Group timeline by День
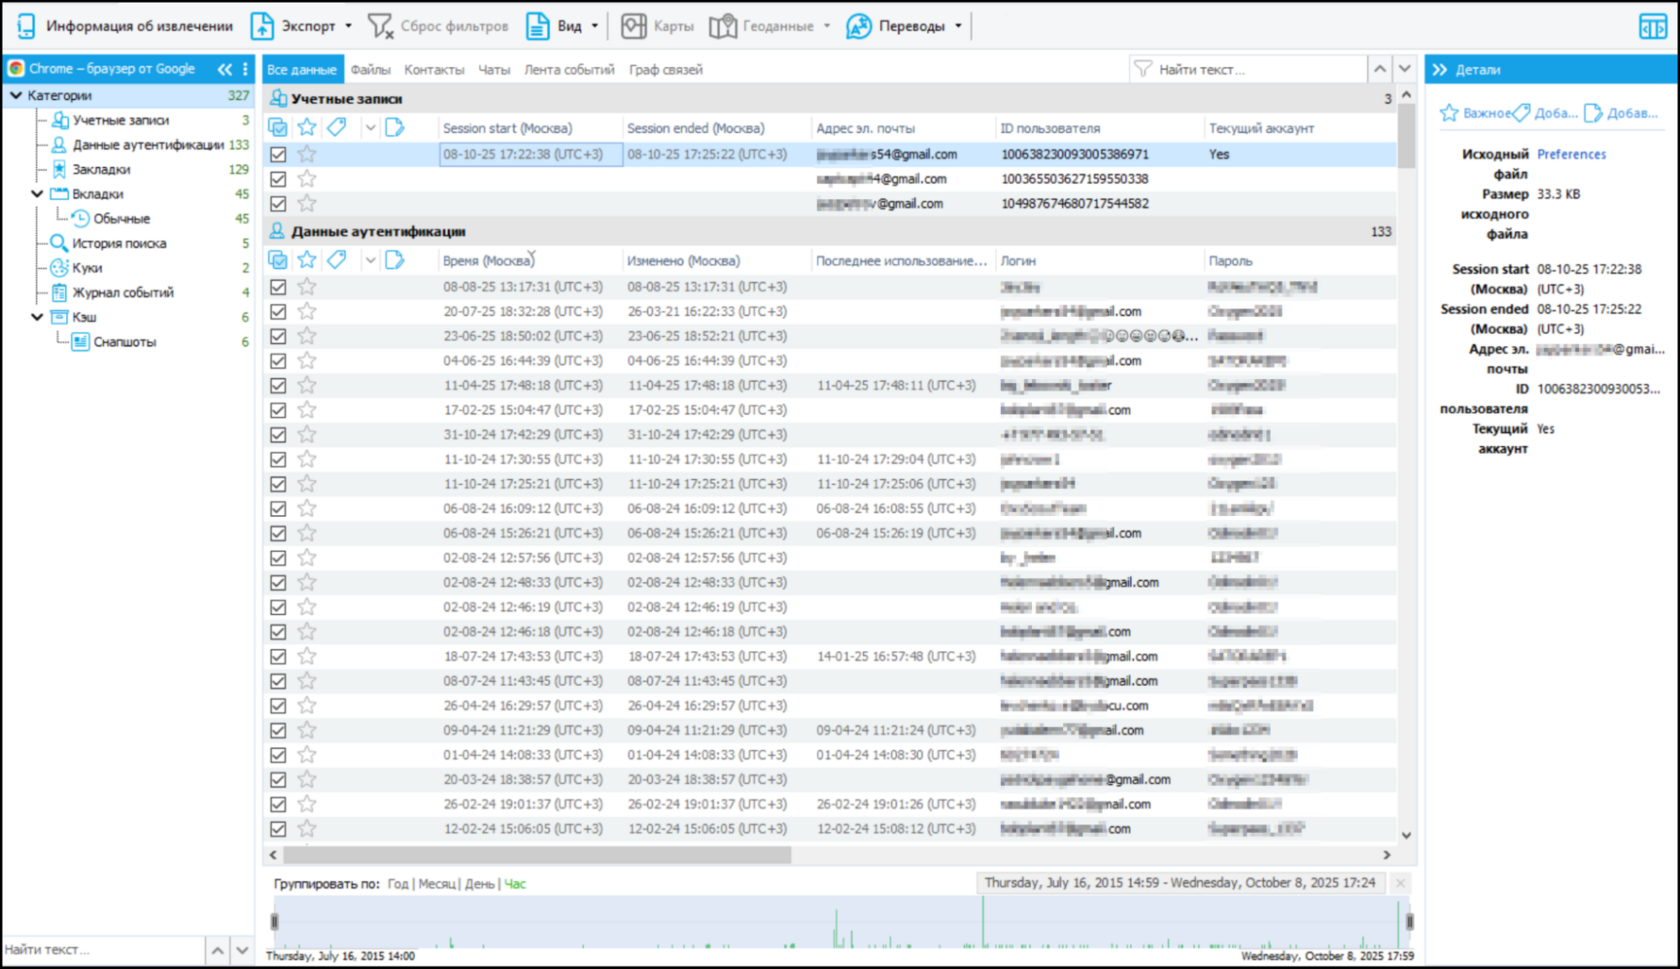 (x=479, y=884)
